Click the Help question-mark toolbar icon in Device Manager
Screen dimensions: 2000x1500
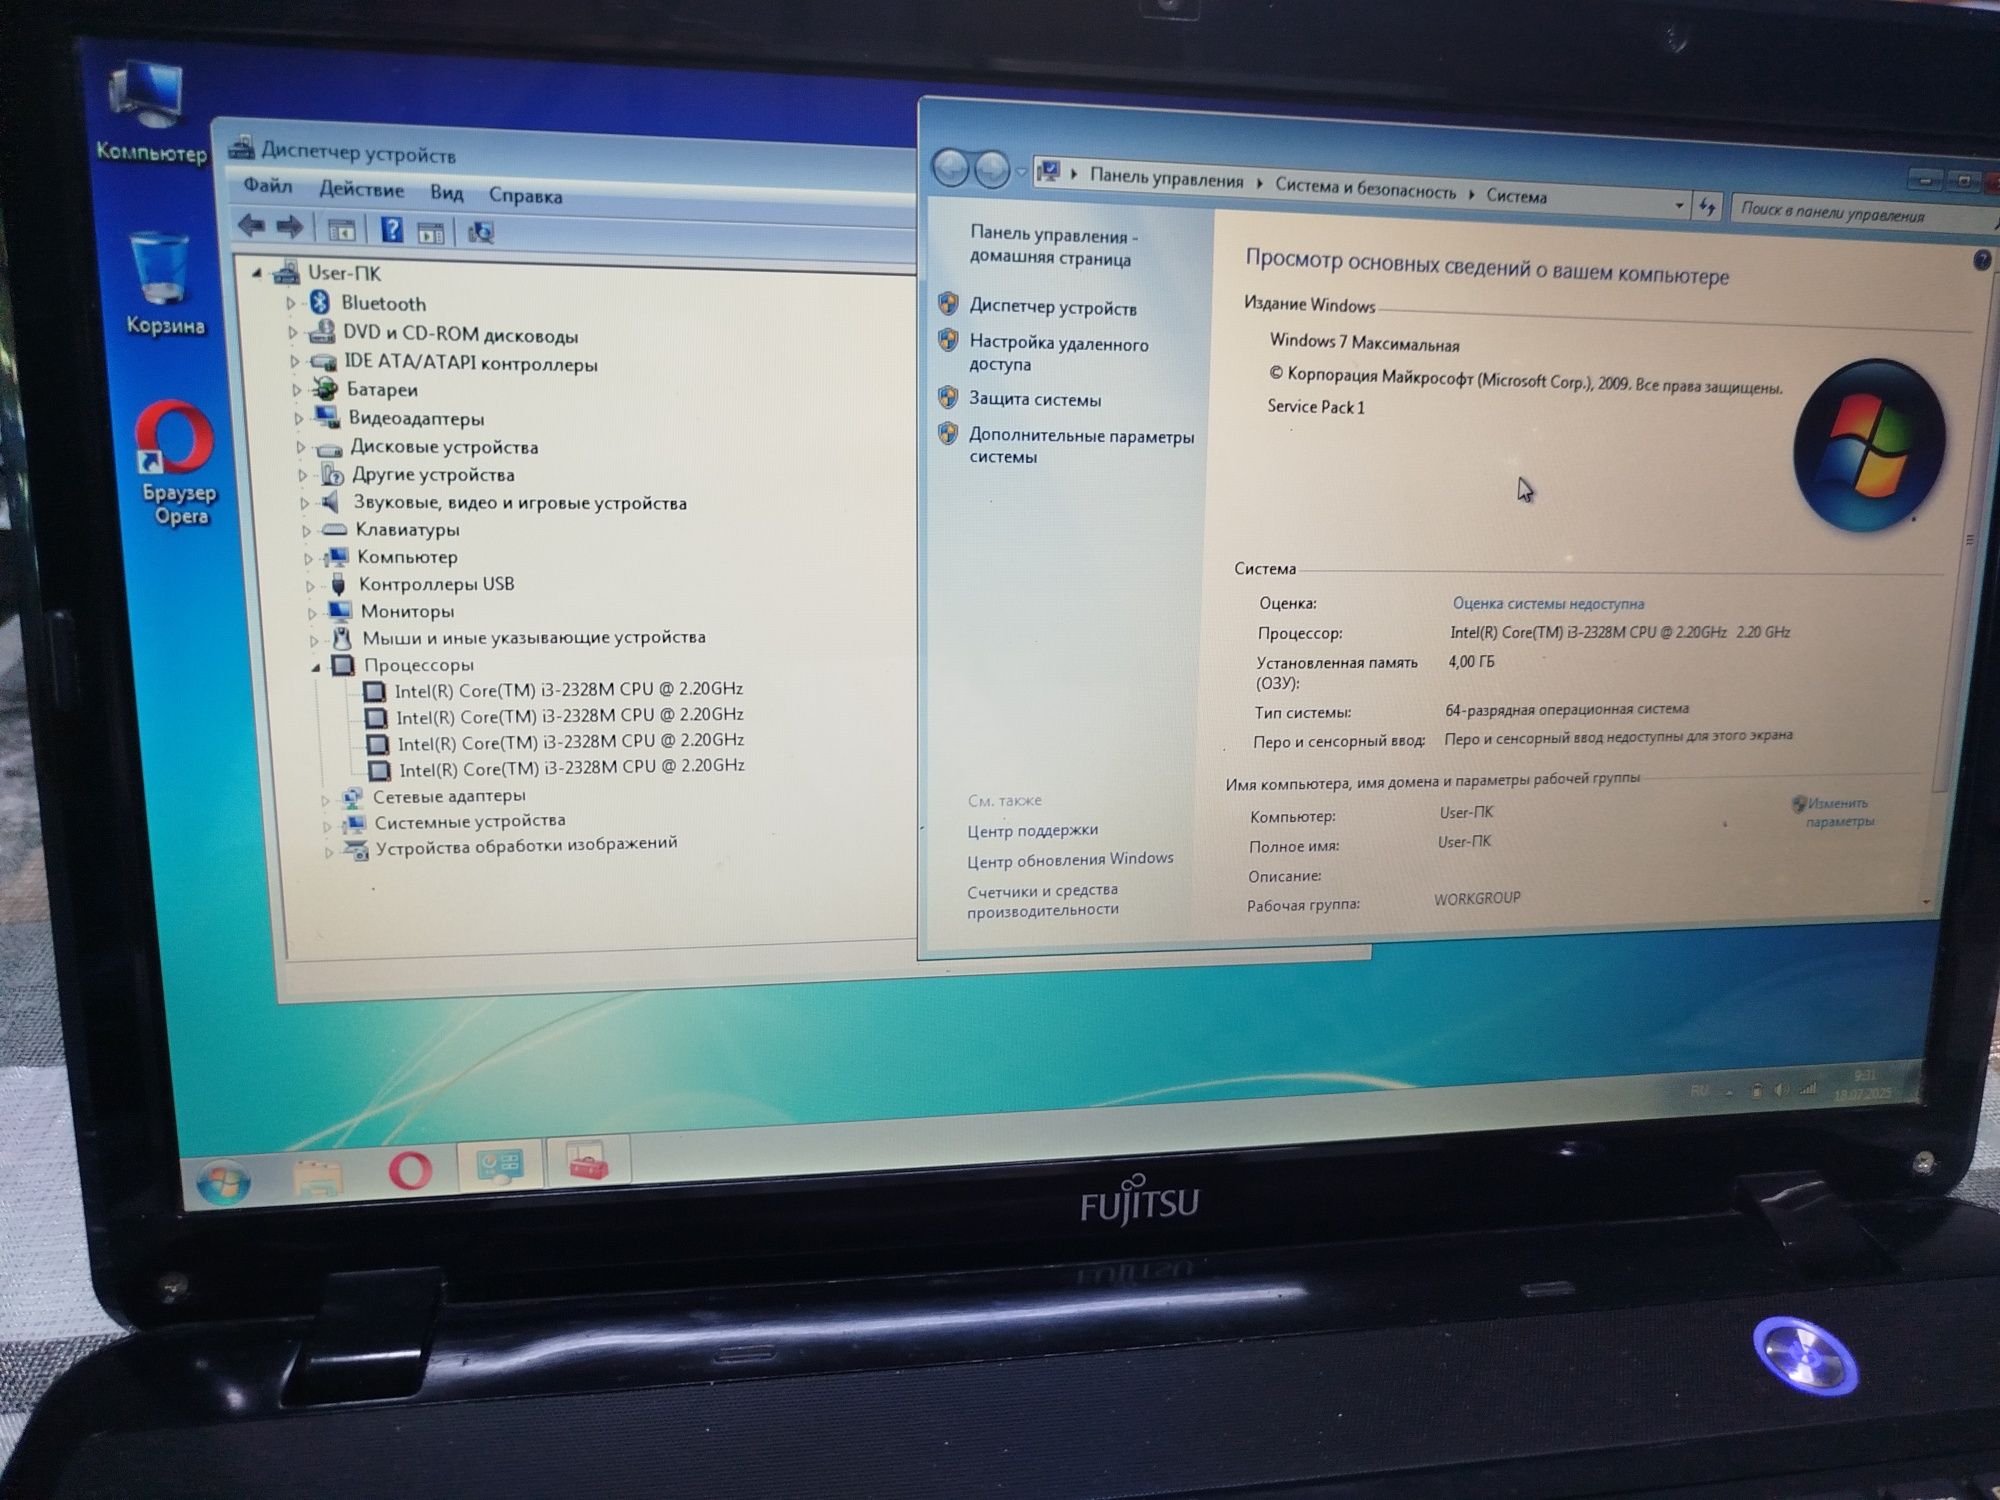tap(391, 231)
